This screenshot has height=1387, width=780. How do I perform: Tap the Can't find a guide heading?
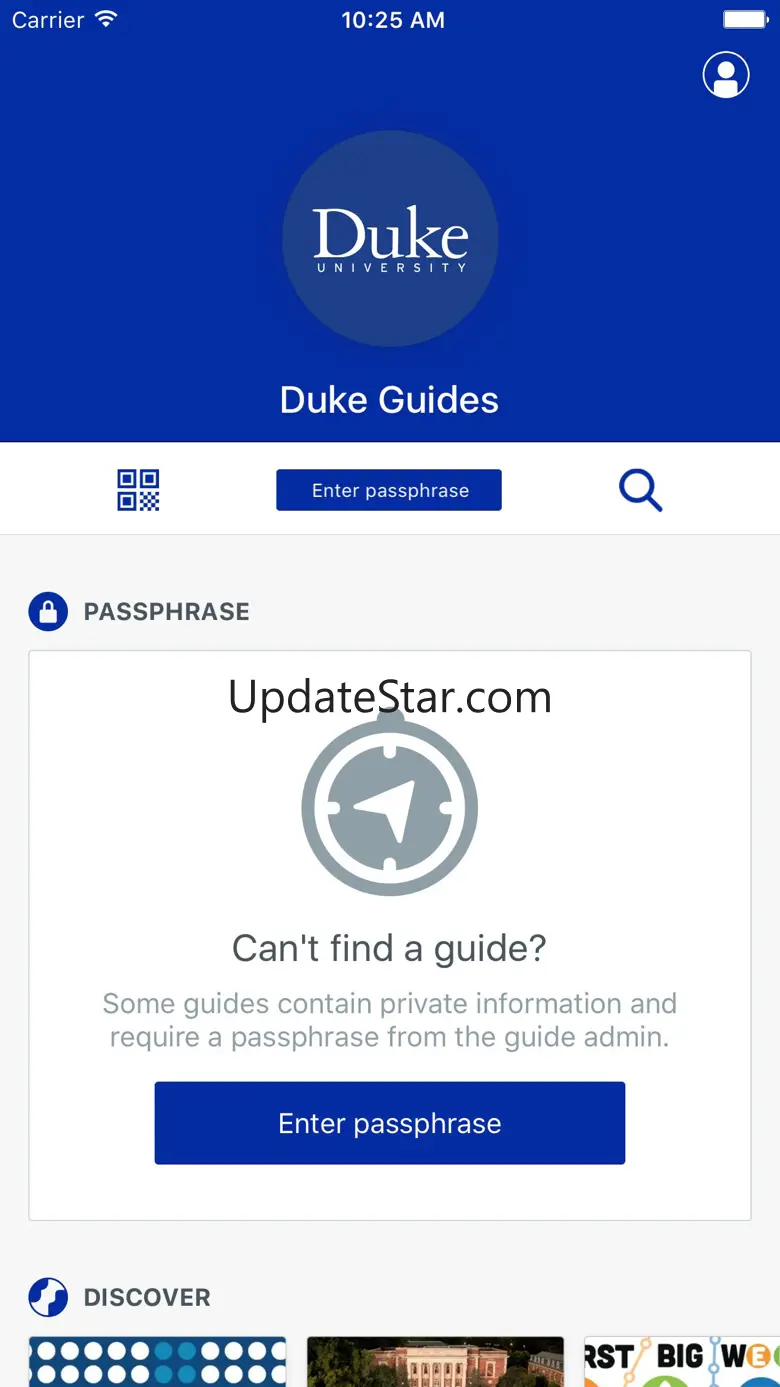(389, 948)
